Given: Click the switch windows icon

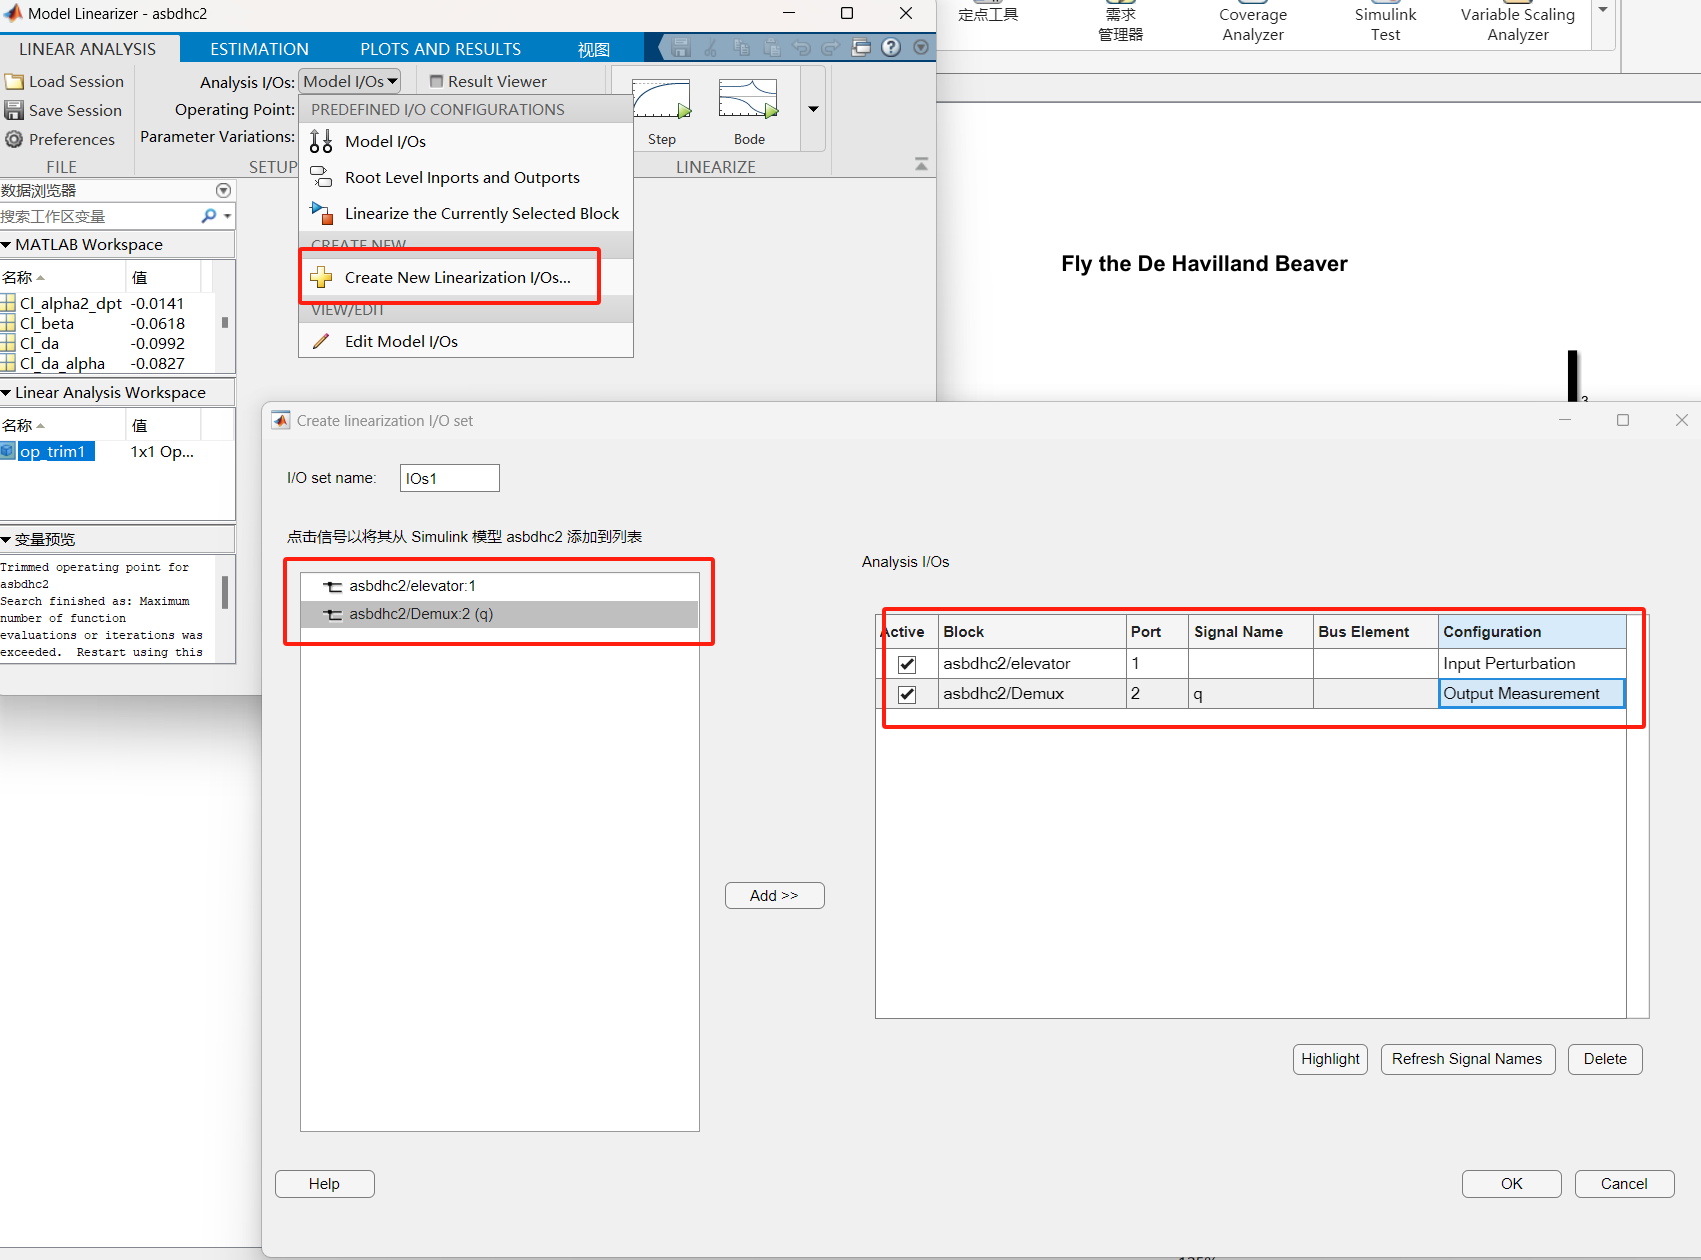Looking at the screenshot, I should [x=861, y=47].
